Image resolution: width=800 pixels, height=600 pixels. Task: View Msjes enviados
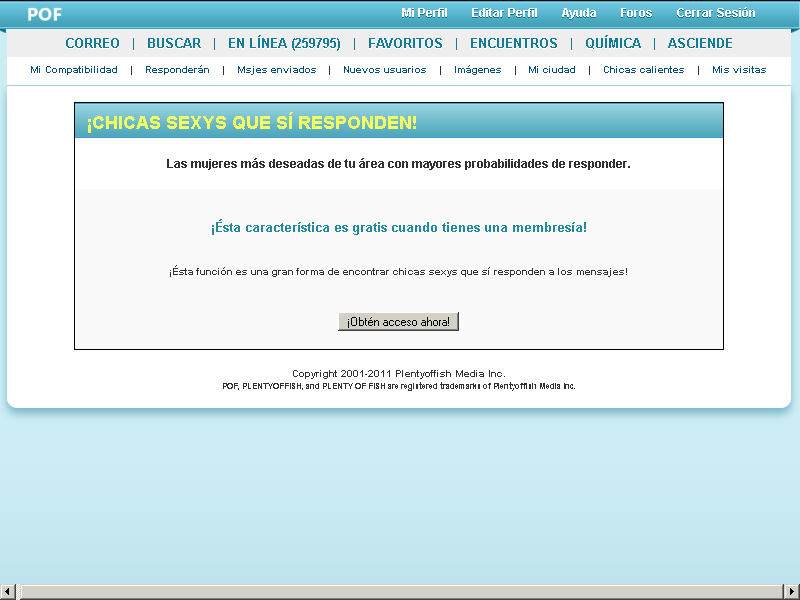point(277,70)
